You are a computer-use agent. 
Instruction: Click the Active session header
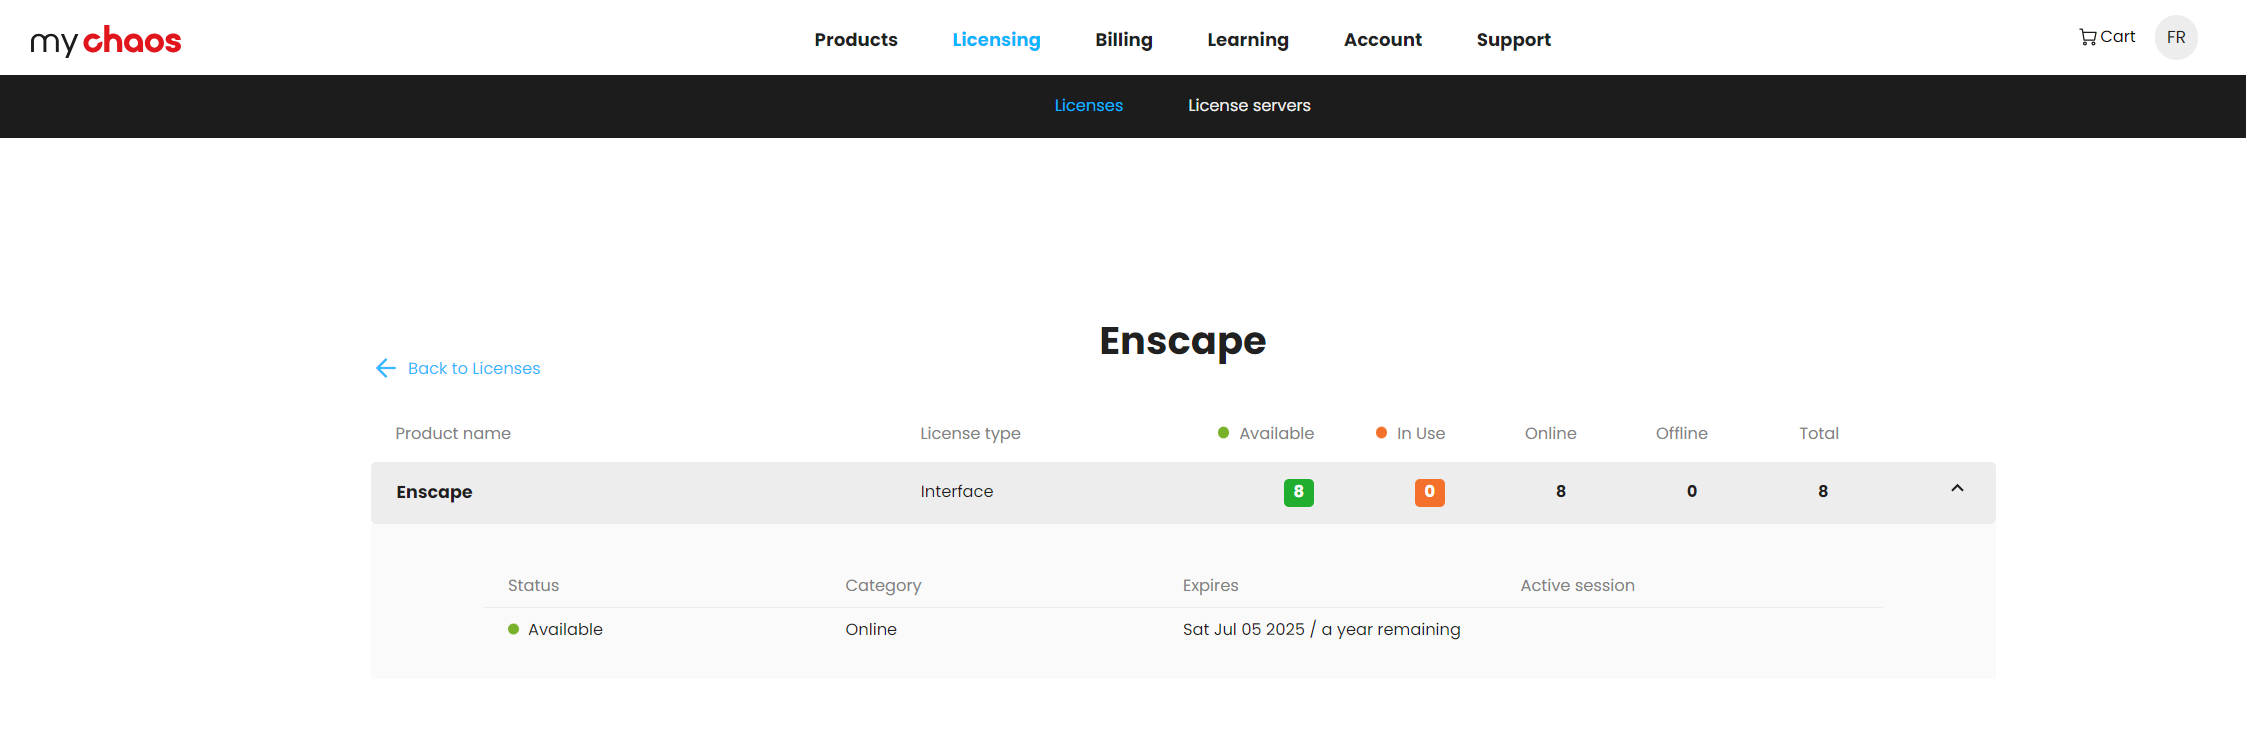coord(1577,585)
